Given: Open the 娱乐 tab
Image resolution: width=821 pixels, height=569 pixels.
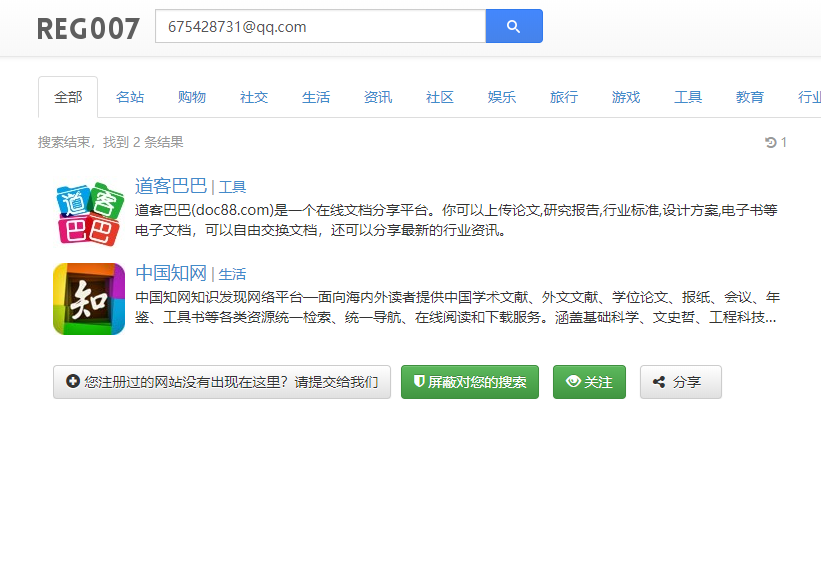Looking at the screenshot, I should coord(502,97).
